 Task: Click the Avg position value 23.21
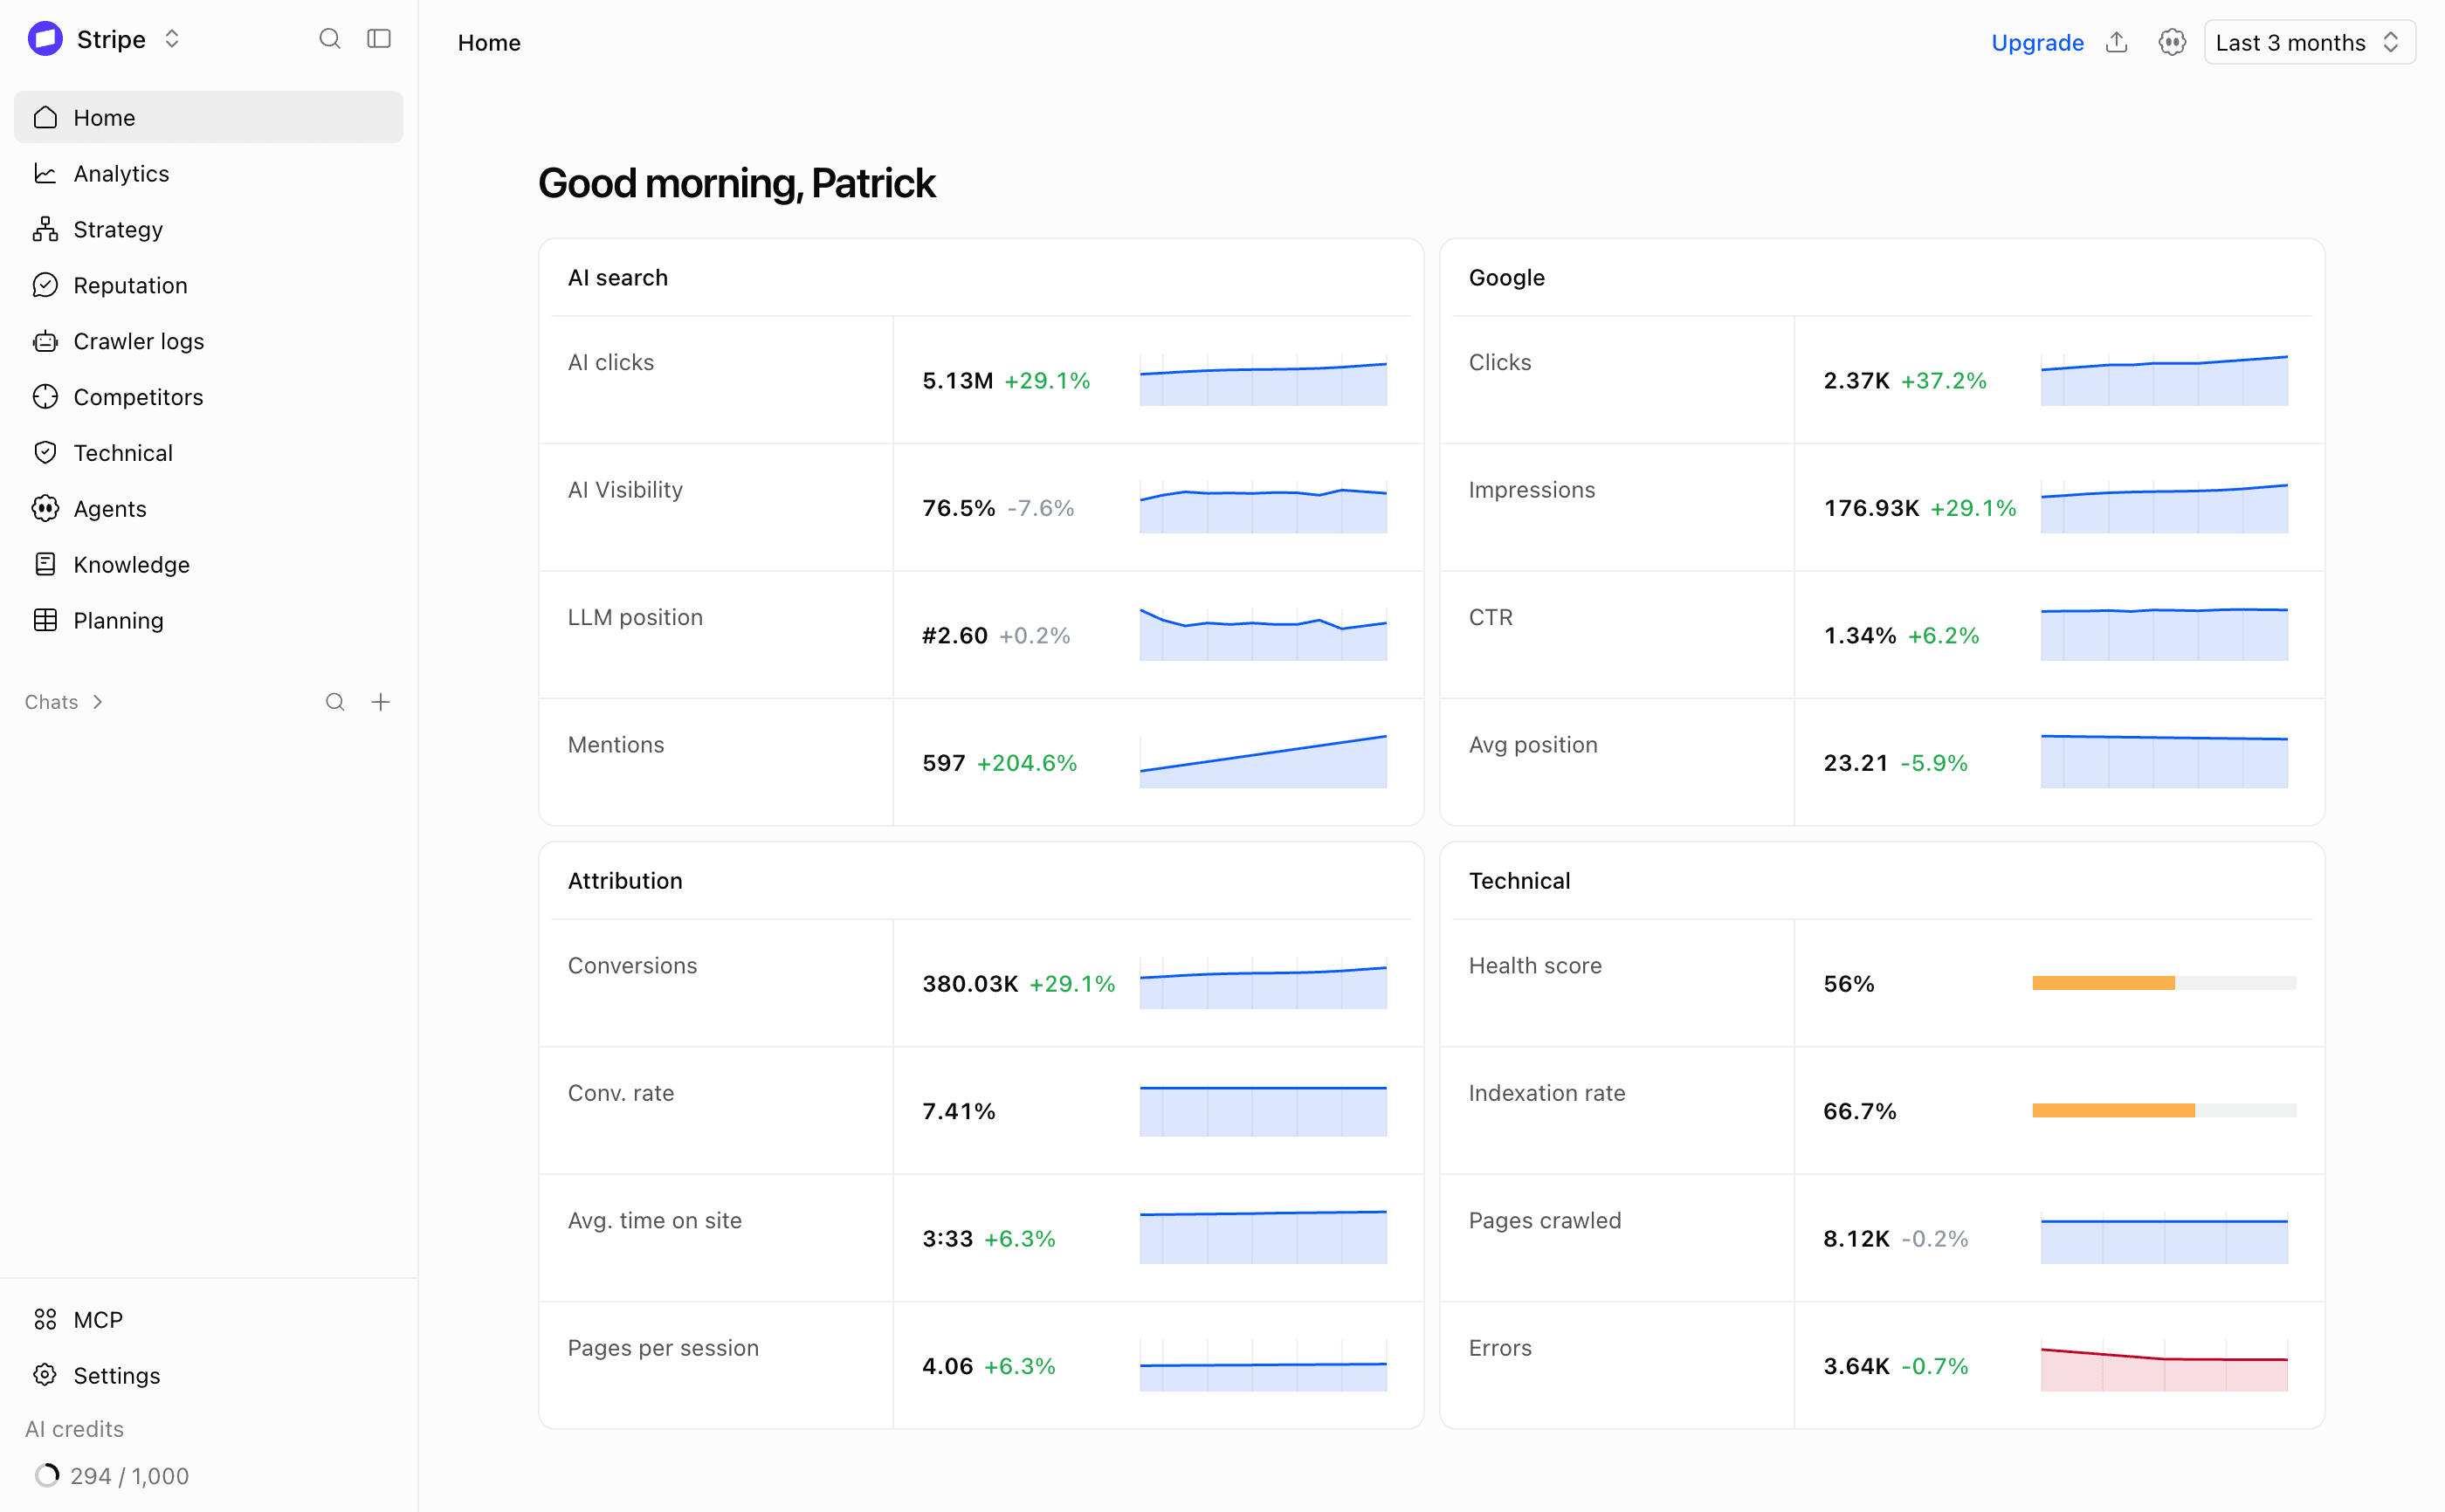click(1855, 763)
